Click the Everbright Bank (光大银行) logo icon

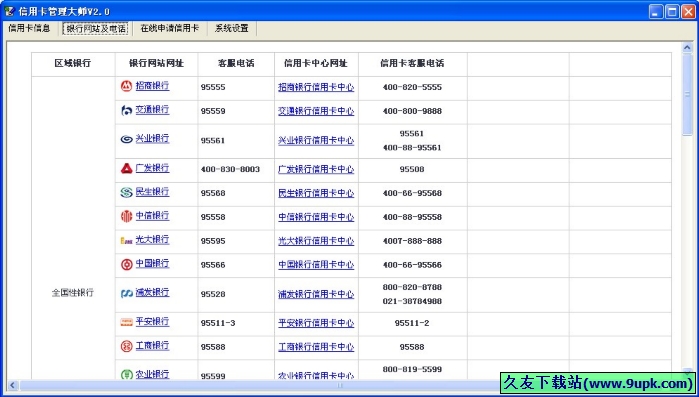pyautogui.click(x=127, y=241)
